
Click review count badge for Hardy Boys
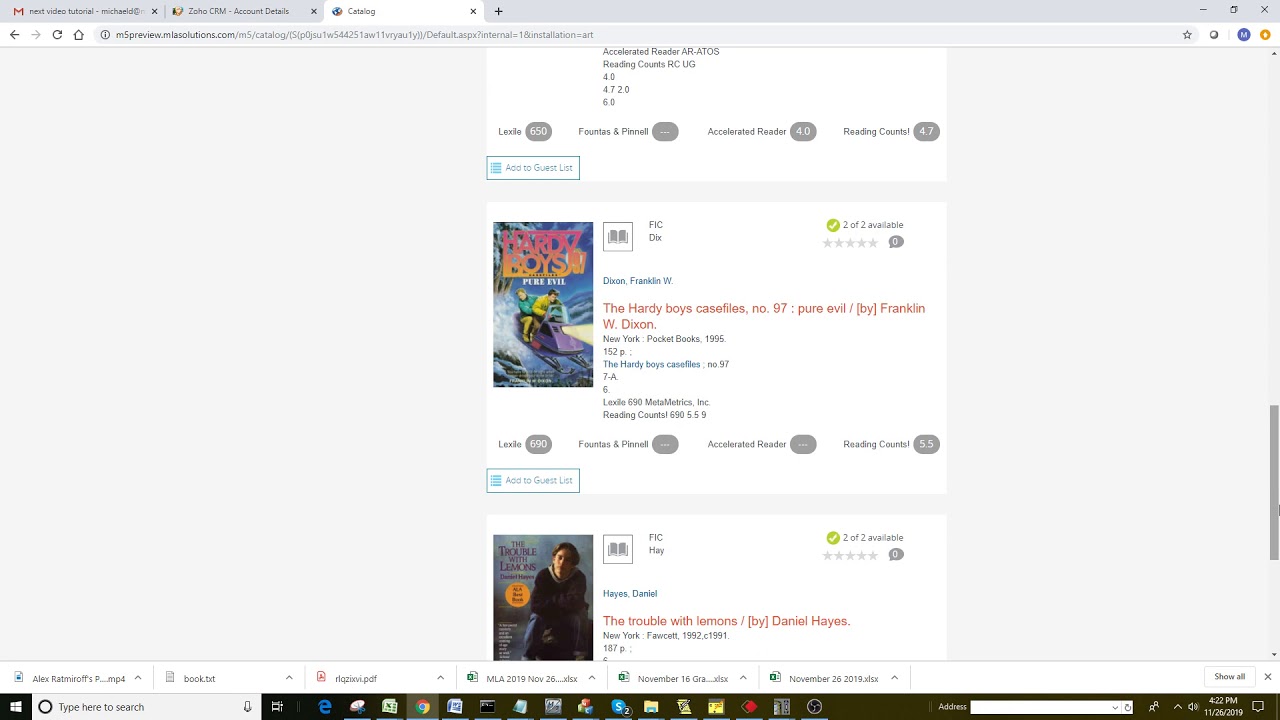(896, 242)
